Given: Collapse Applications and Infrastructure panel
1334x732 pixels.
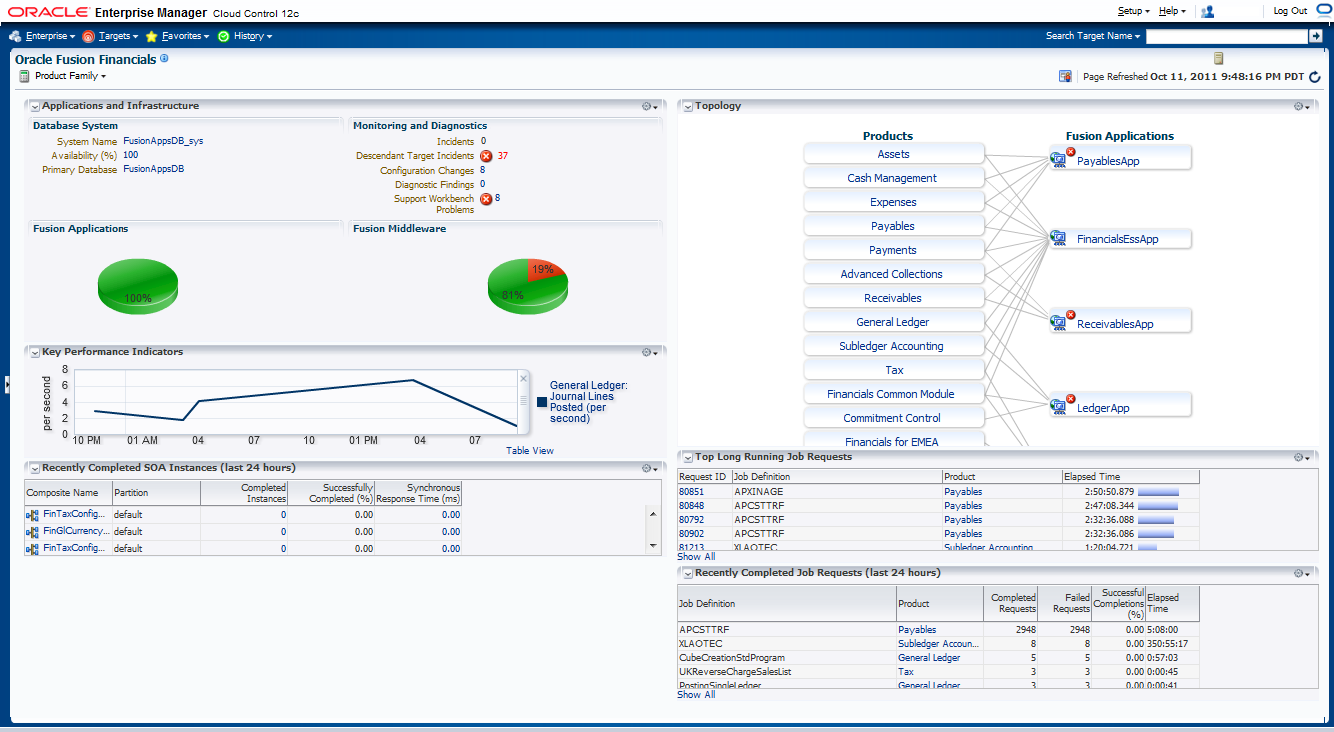Looking at the screenshot, I should (34, 106).
